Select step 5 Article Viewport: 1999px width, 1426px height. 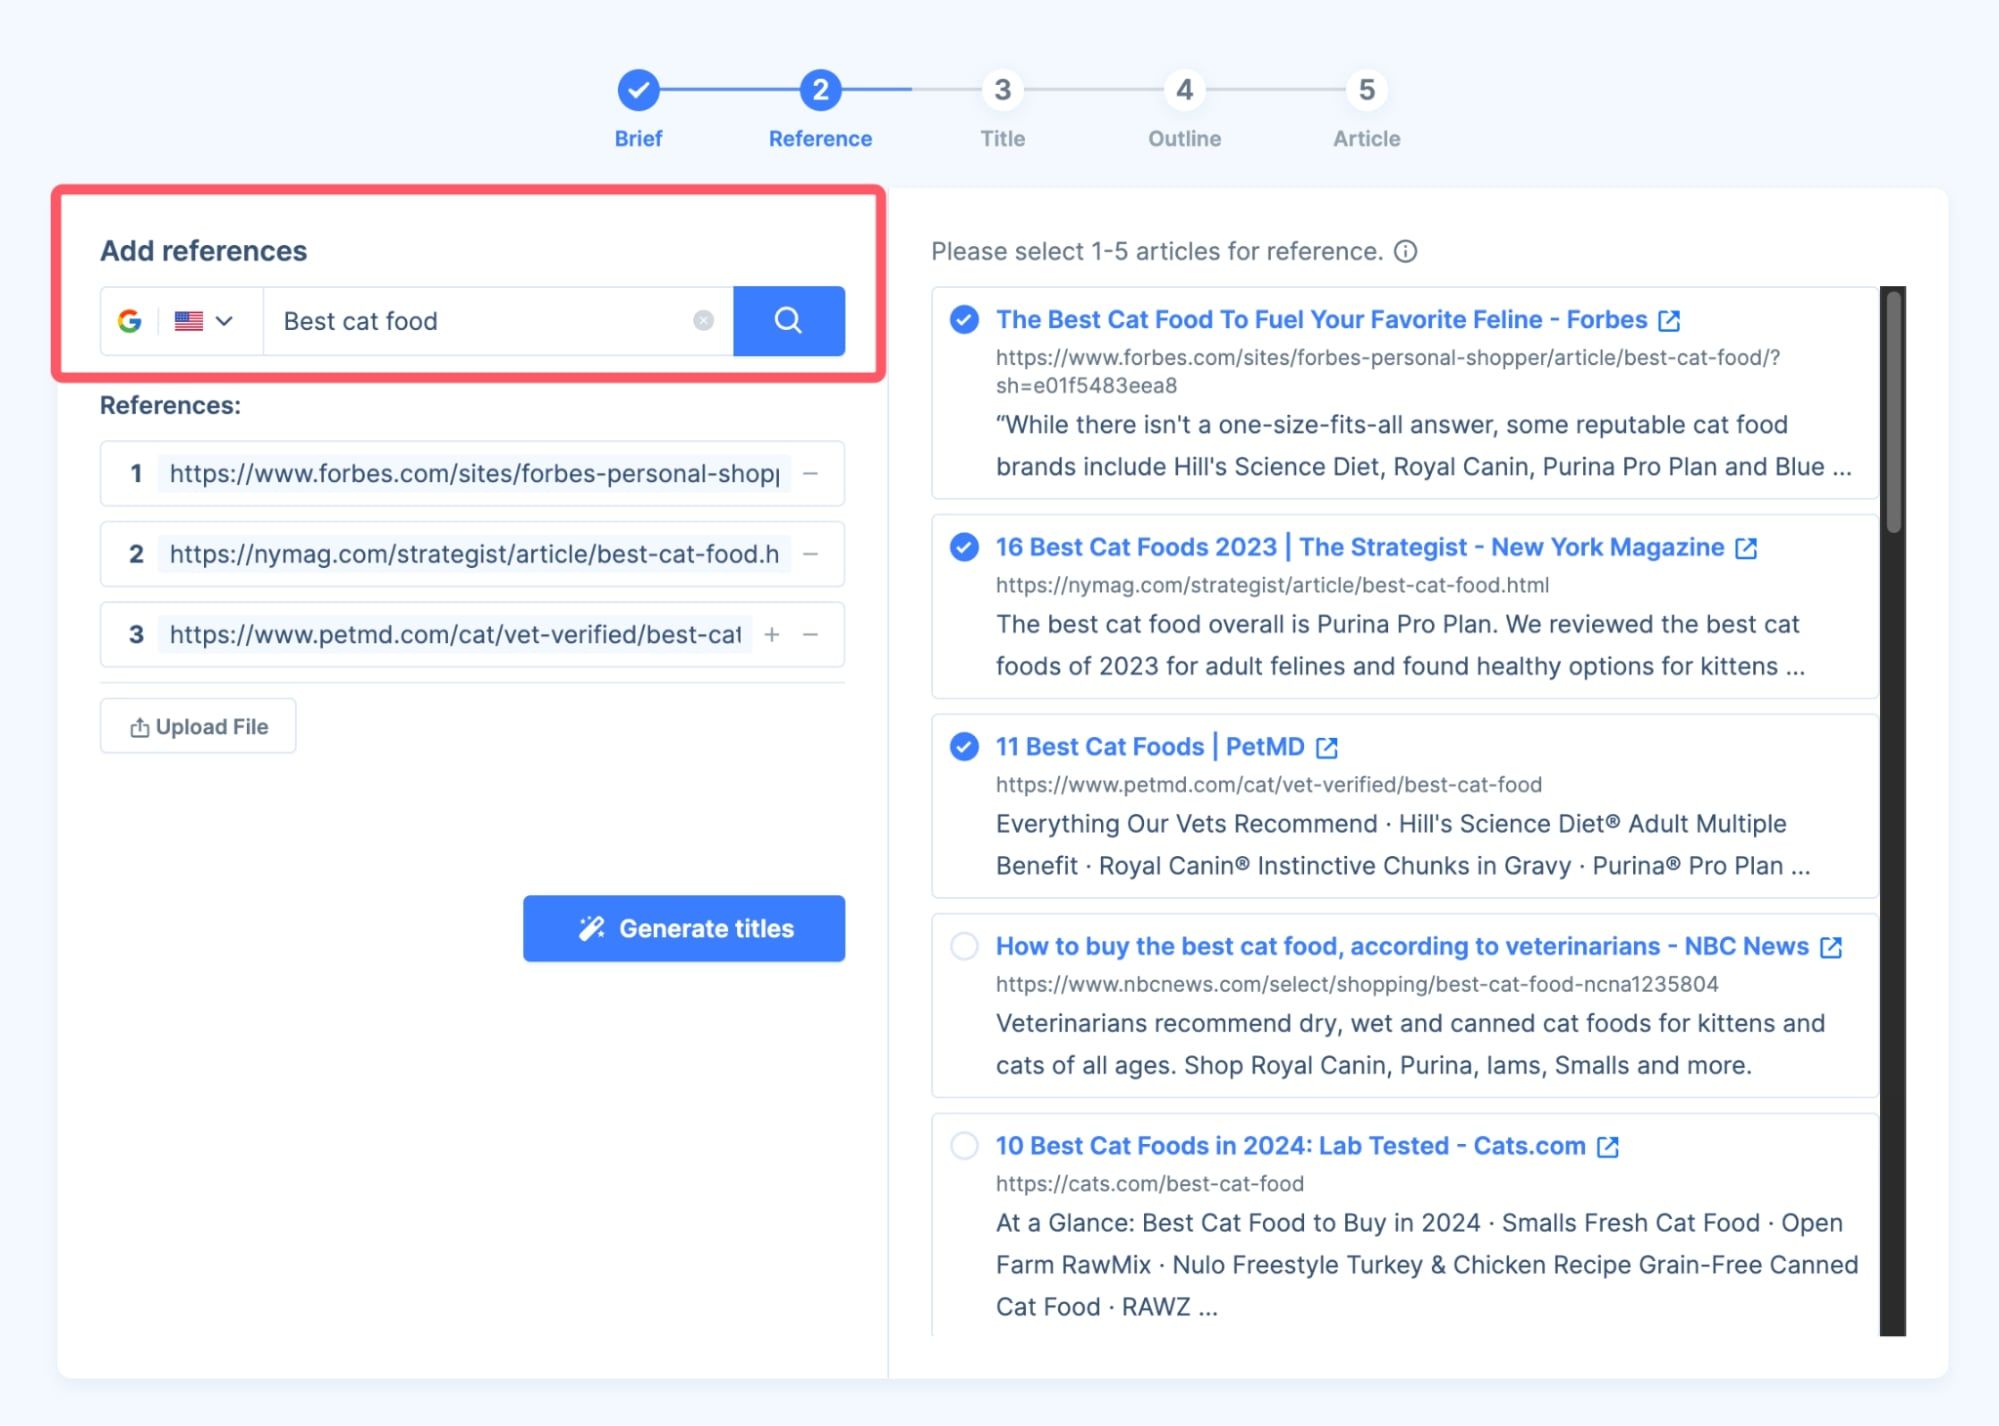pyautogui.click(x=1366, y=109)
